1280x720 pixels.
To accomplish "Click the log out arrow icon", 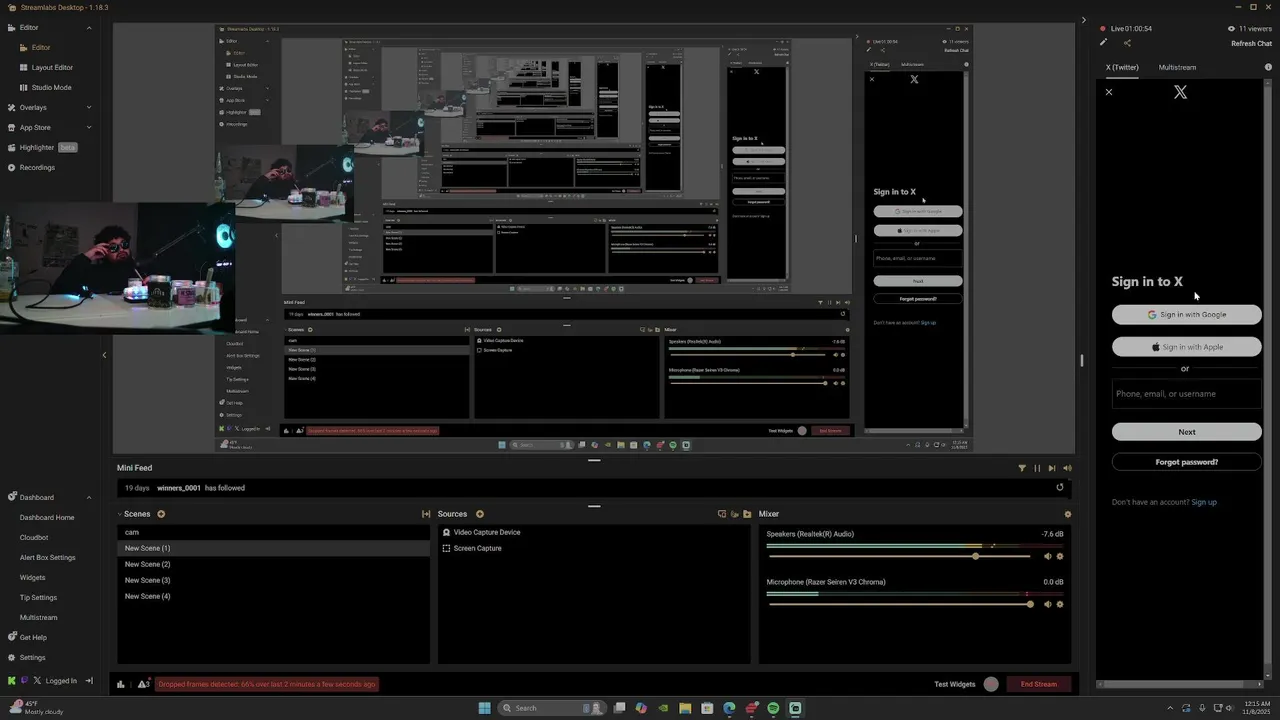I will tap(88, 681).
